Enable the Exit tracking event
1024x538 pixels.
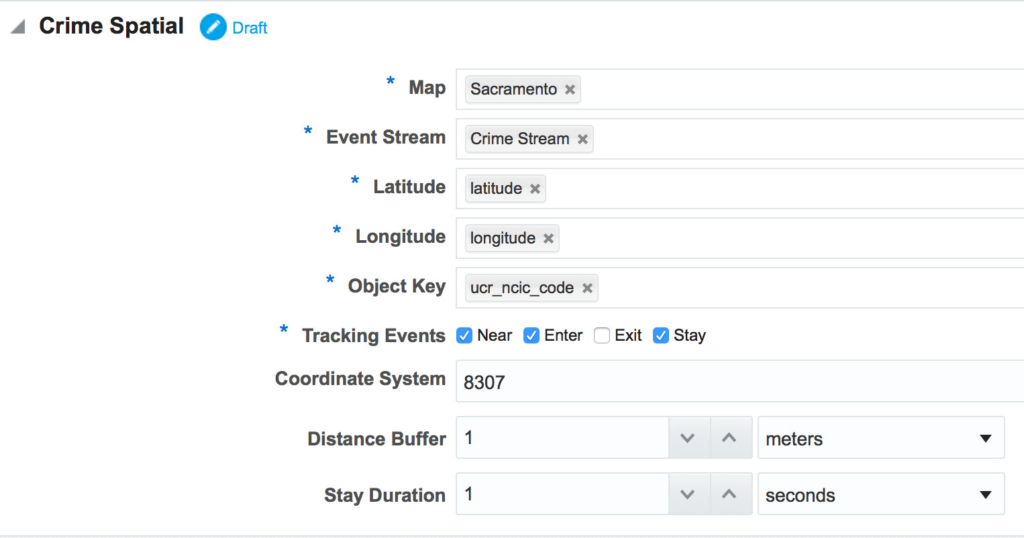tap(601, 336)
